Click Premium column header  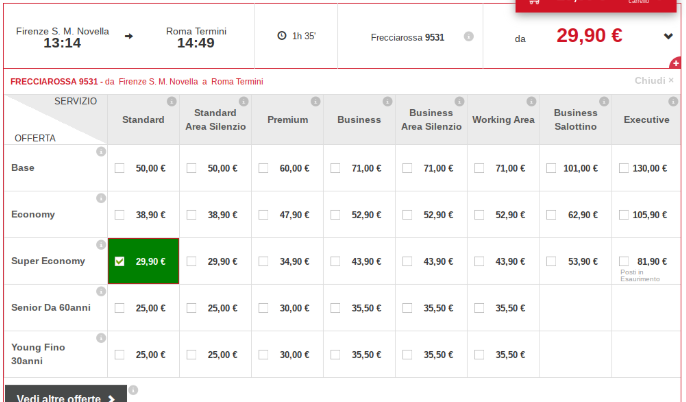[x=287, y=119]
